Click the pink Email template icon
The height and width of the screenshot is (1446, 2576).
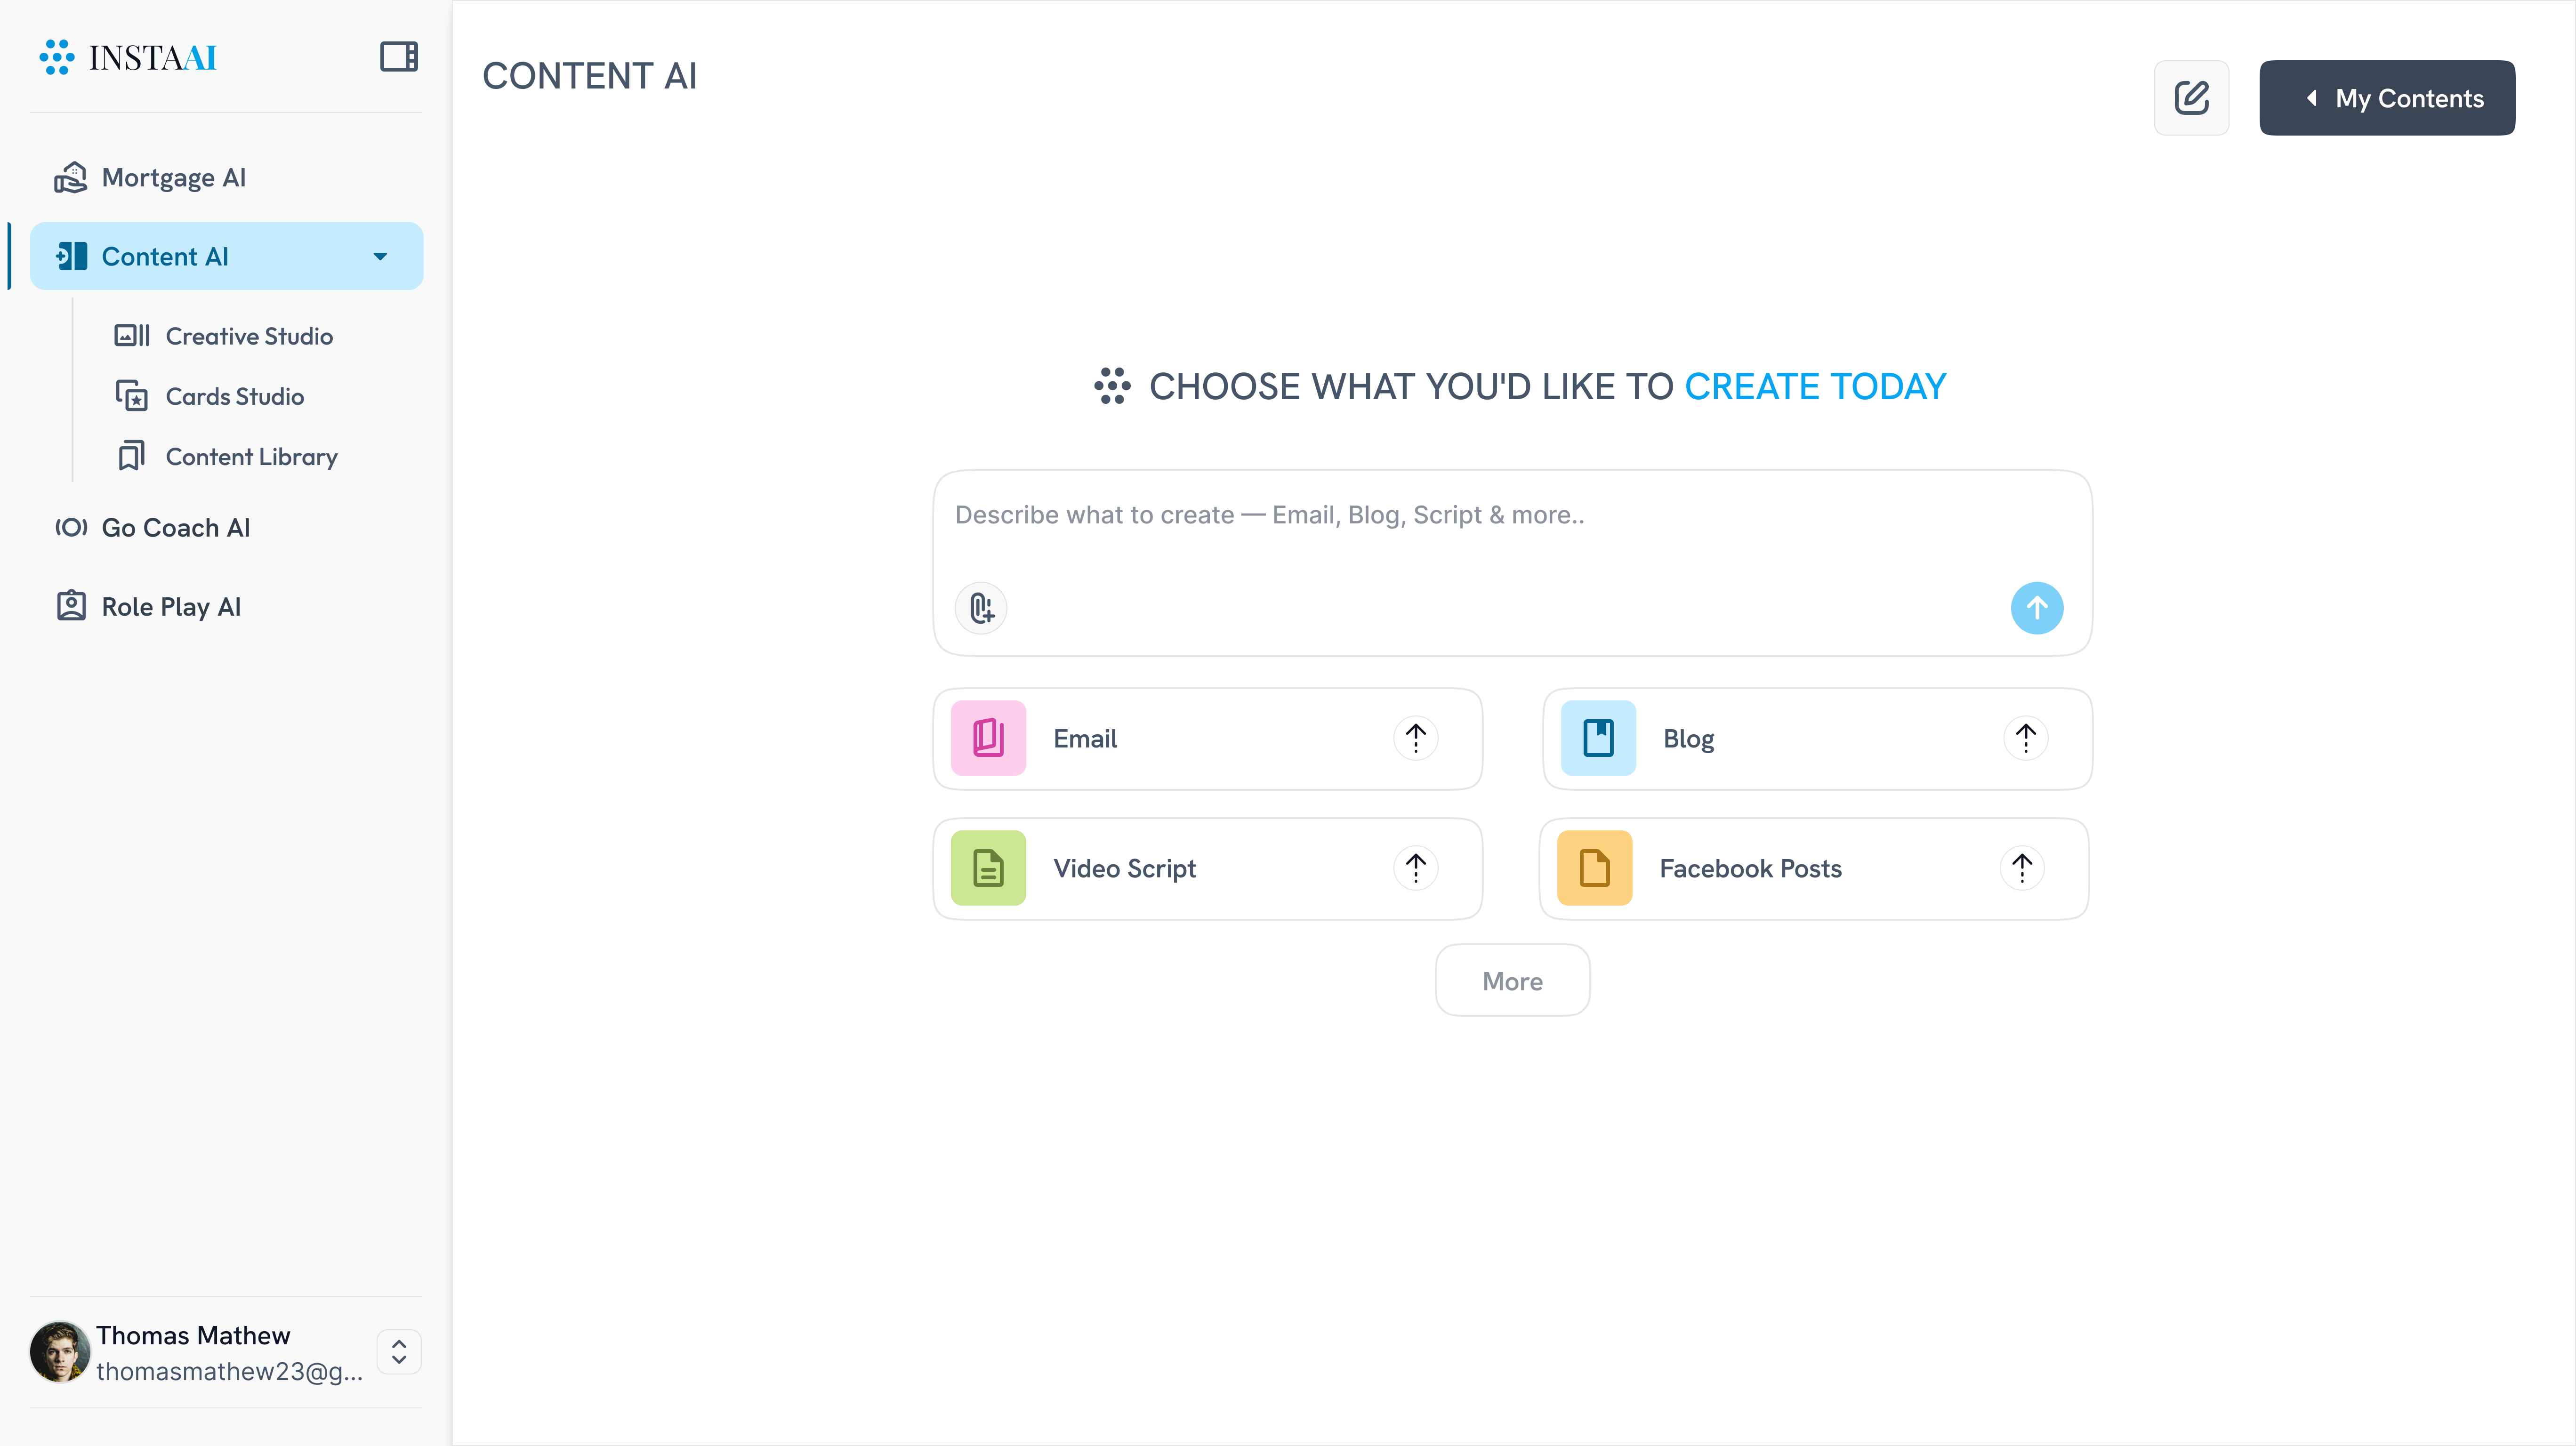point(988,738)
